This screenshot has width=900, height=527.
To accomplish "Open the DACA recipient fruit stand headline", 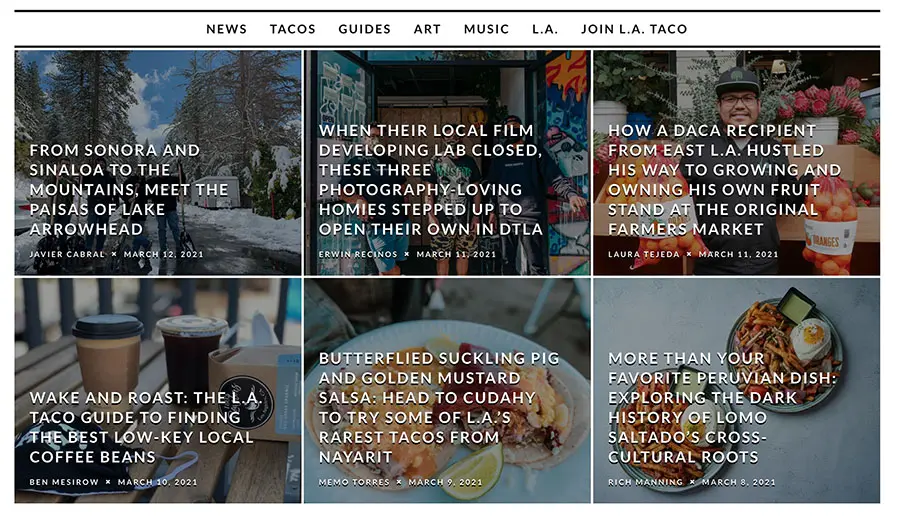I will pyautogui.click(x=724, y=180).
